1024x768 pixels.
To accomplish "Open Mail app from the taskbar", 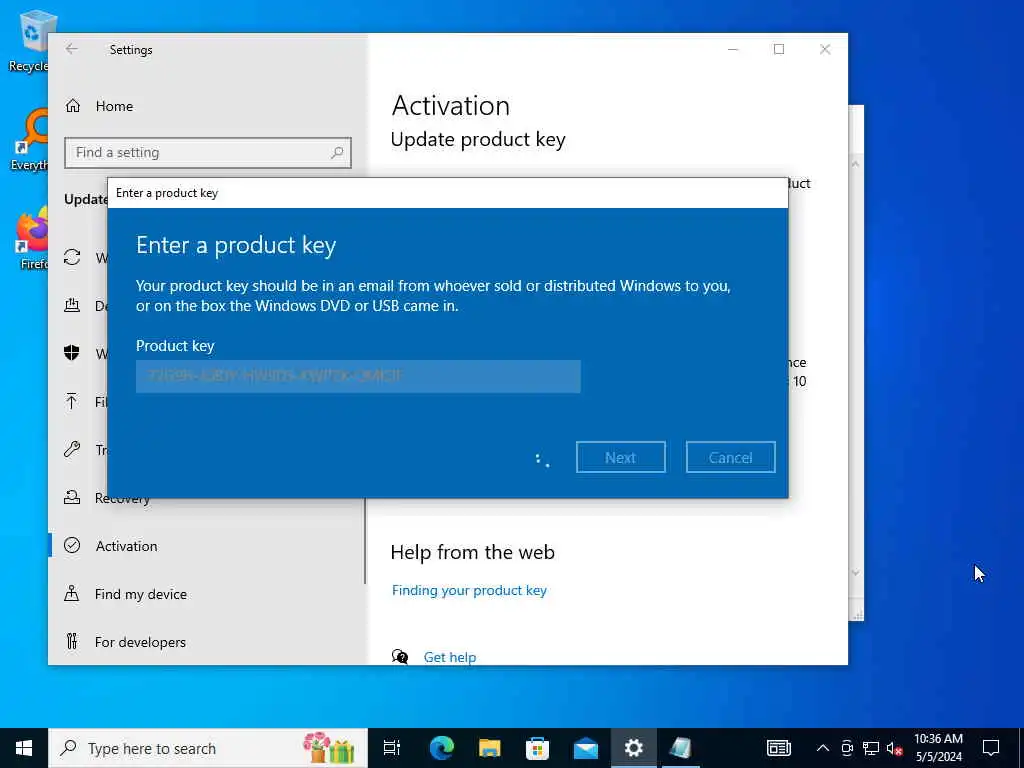I will point(586,748).
